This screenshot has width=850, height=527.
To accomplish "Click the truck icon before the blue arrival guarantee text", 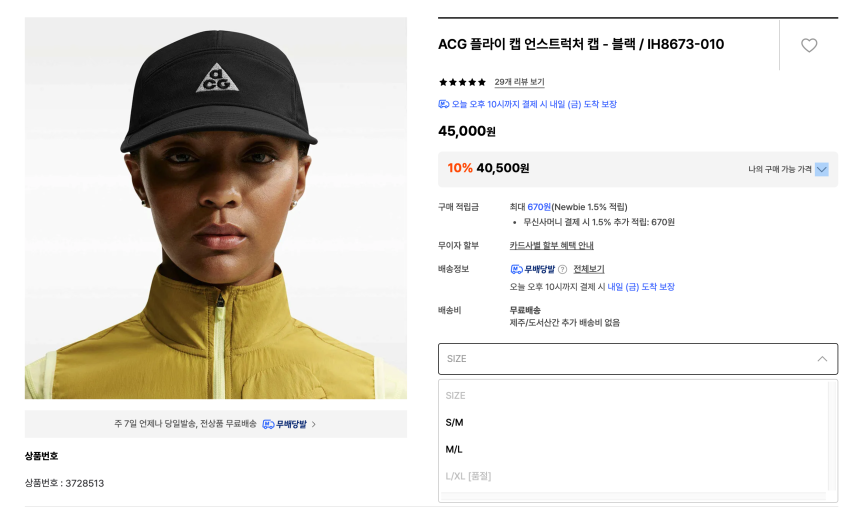I will pos(444,104).
